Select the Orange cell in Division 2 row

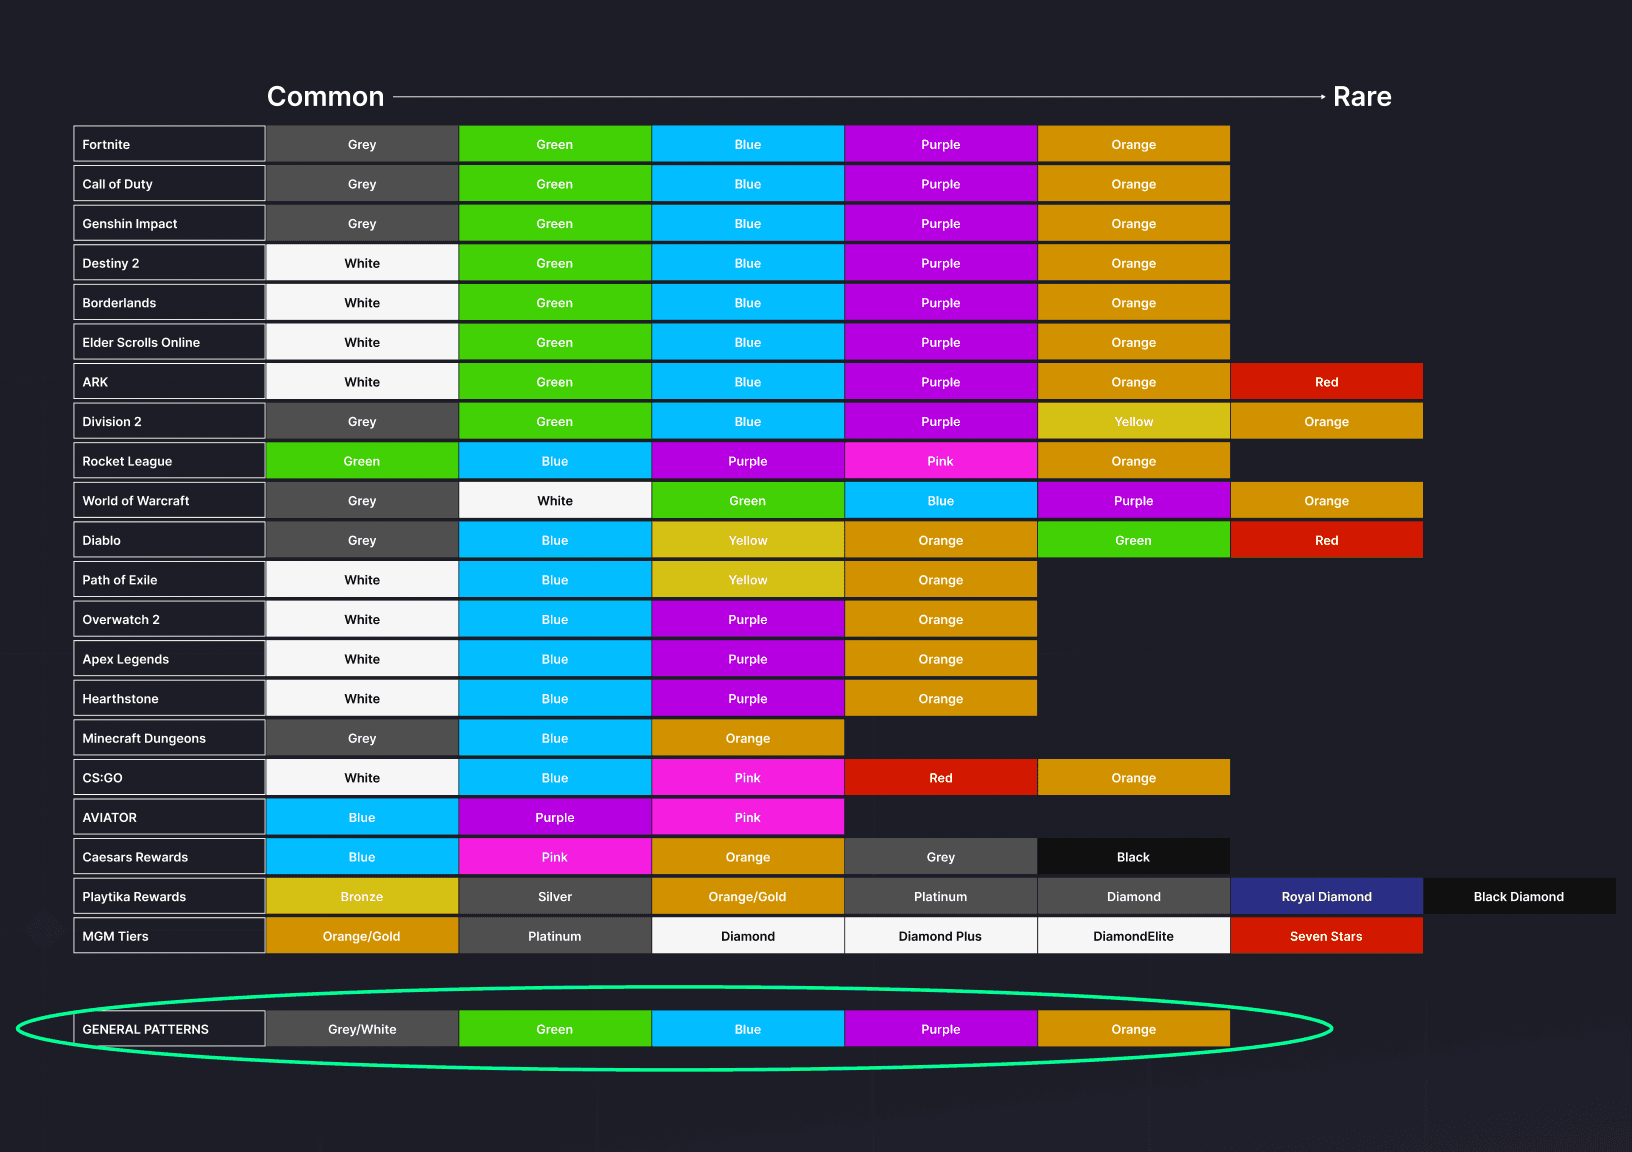coord(1326,421)
